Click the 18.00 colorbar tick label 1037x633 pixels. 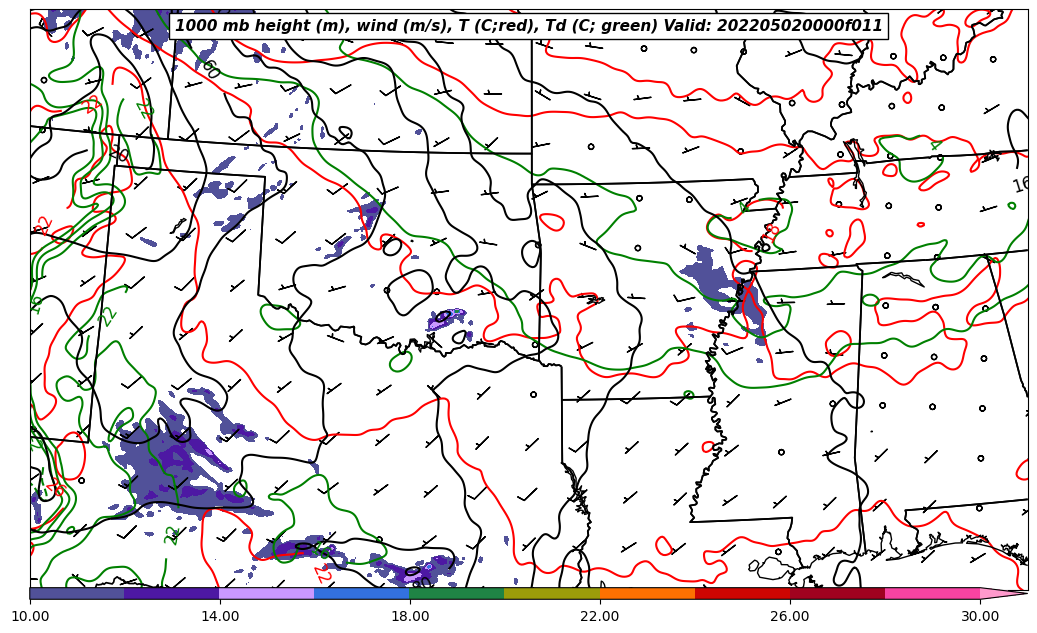pos(410,616)
